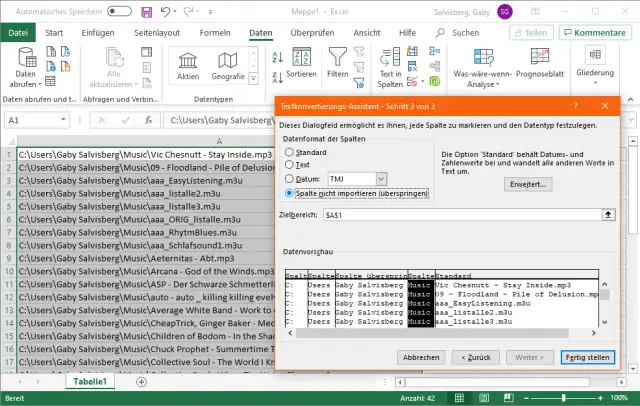
Task: Open the Aktien data type
Action: click(x=188, y=66)
